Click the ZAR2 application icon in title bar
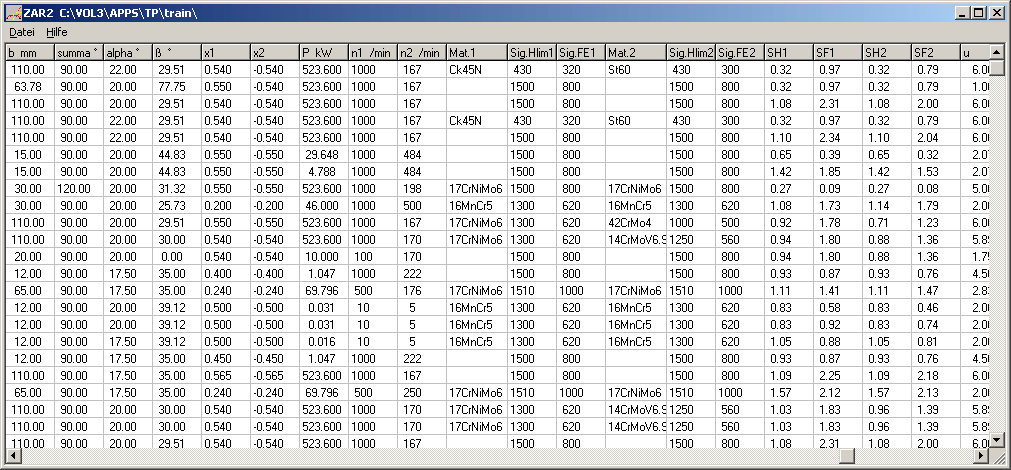The width and height of the screenshot is (1011, 470). (x=13, y=13)
